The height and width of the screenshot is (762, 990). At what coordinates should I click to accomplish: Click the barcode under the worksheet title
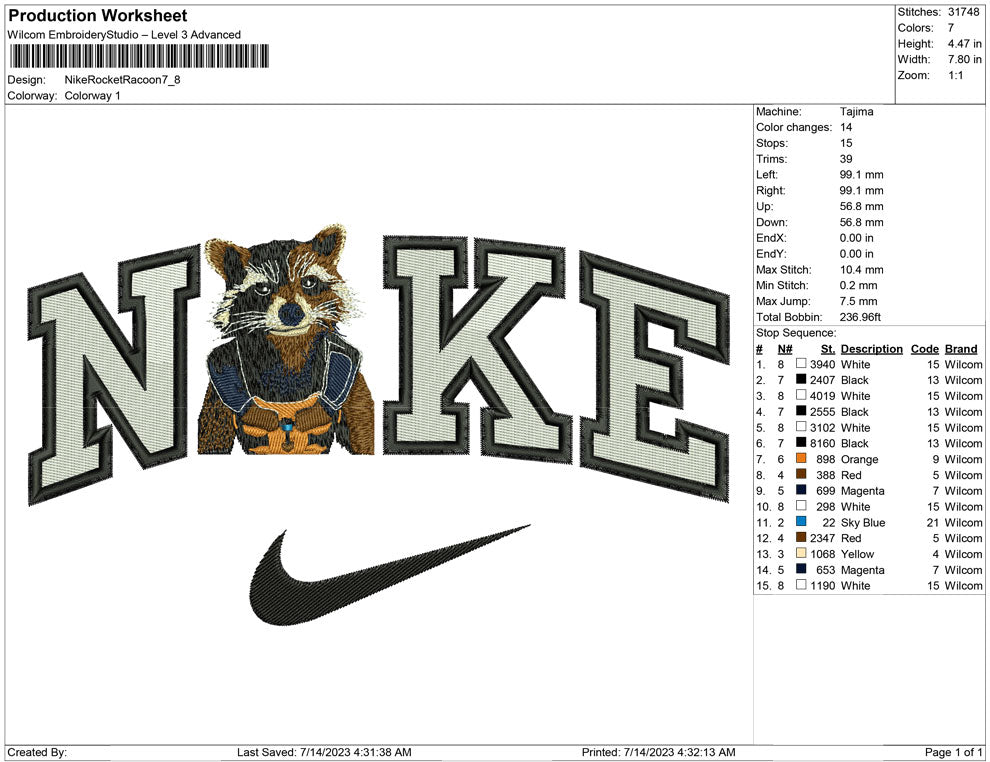point(139,56)
